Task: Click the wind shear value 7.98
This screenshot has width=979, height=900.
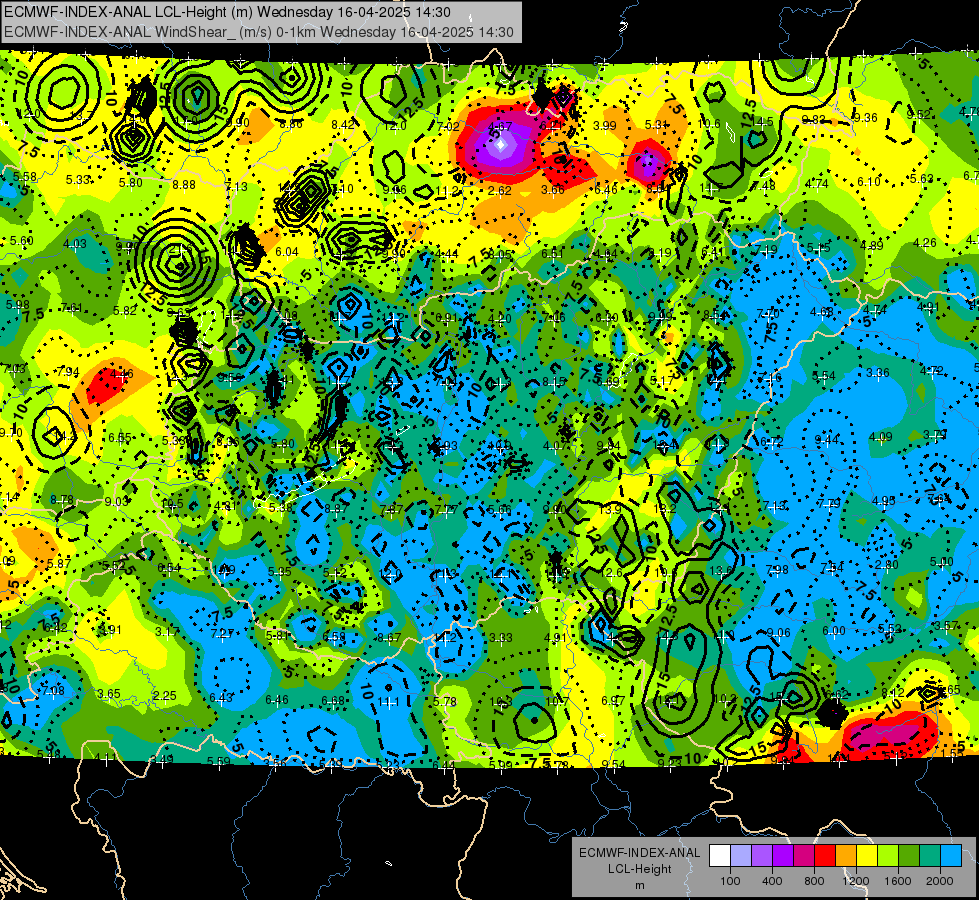Action: pyautogui.click(x=777, y=570)
